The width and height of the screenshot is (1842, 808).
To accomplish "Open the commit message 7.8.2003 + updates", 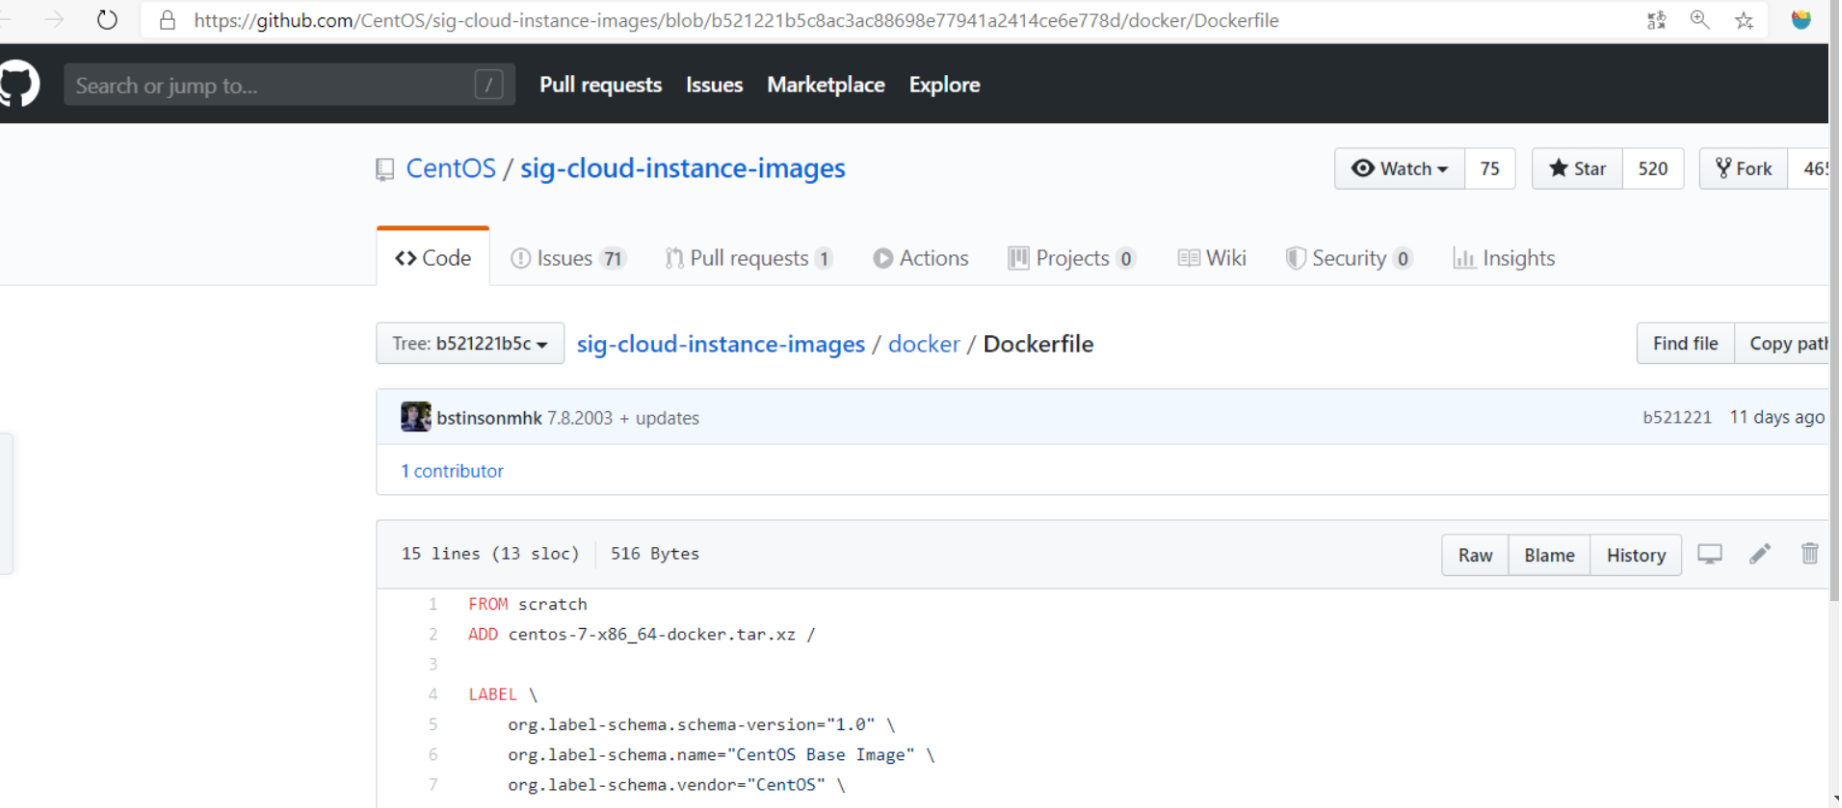I will coord(623,418).
